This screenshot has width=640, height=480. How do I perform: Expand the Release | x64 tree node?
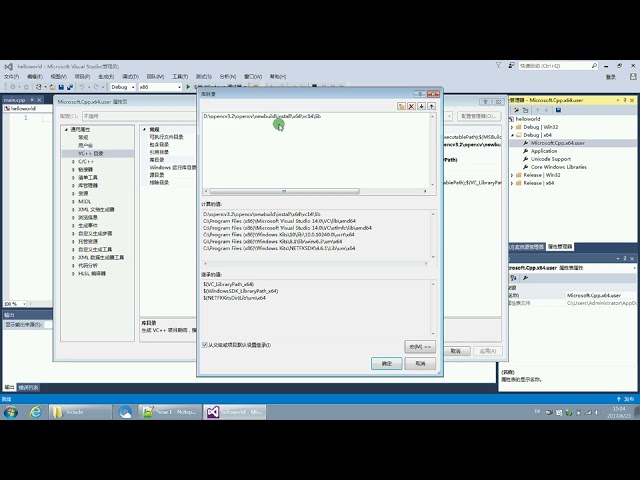[x=512, y=183]
